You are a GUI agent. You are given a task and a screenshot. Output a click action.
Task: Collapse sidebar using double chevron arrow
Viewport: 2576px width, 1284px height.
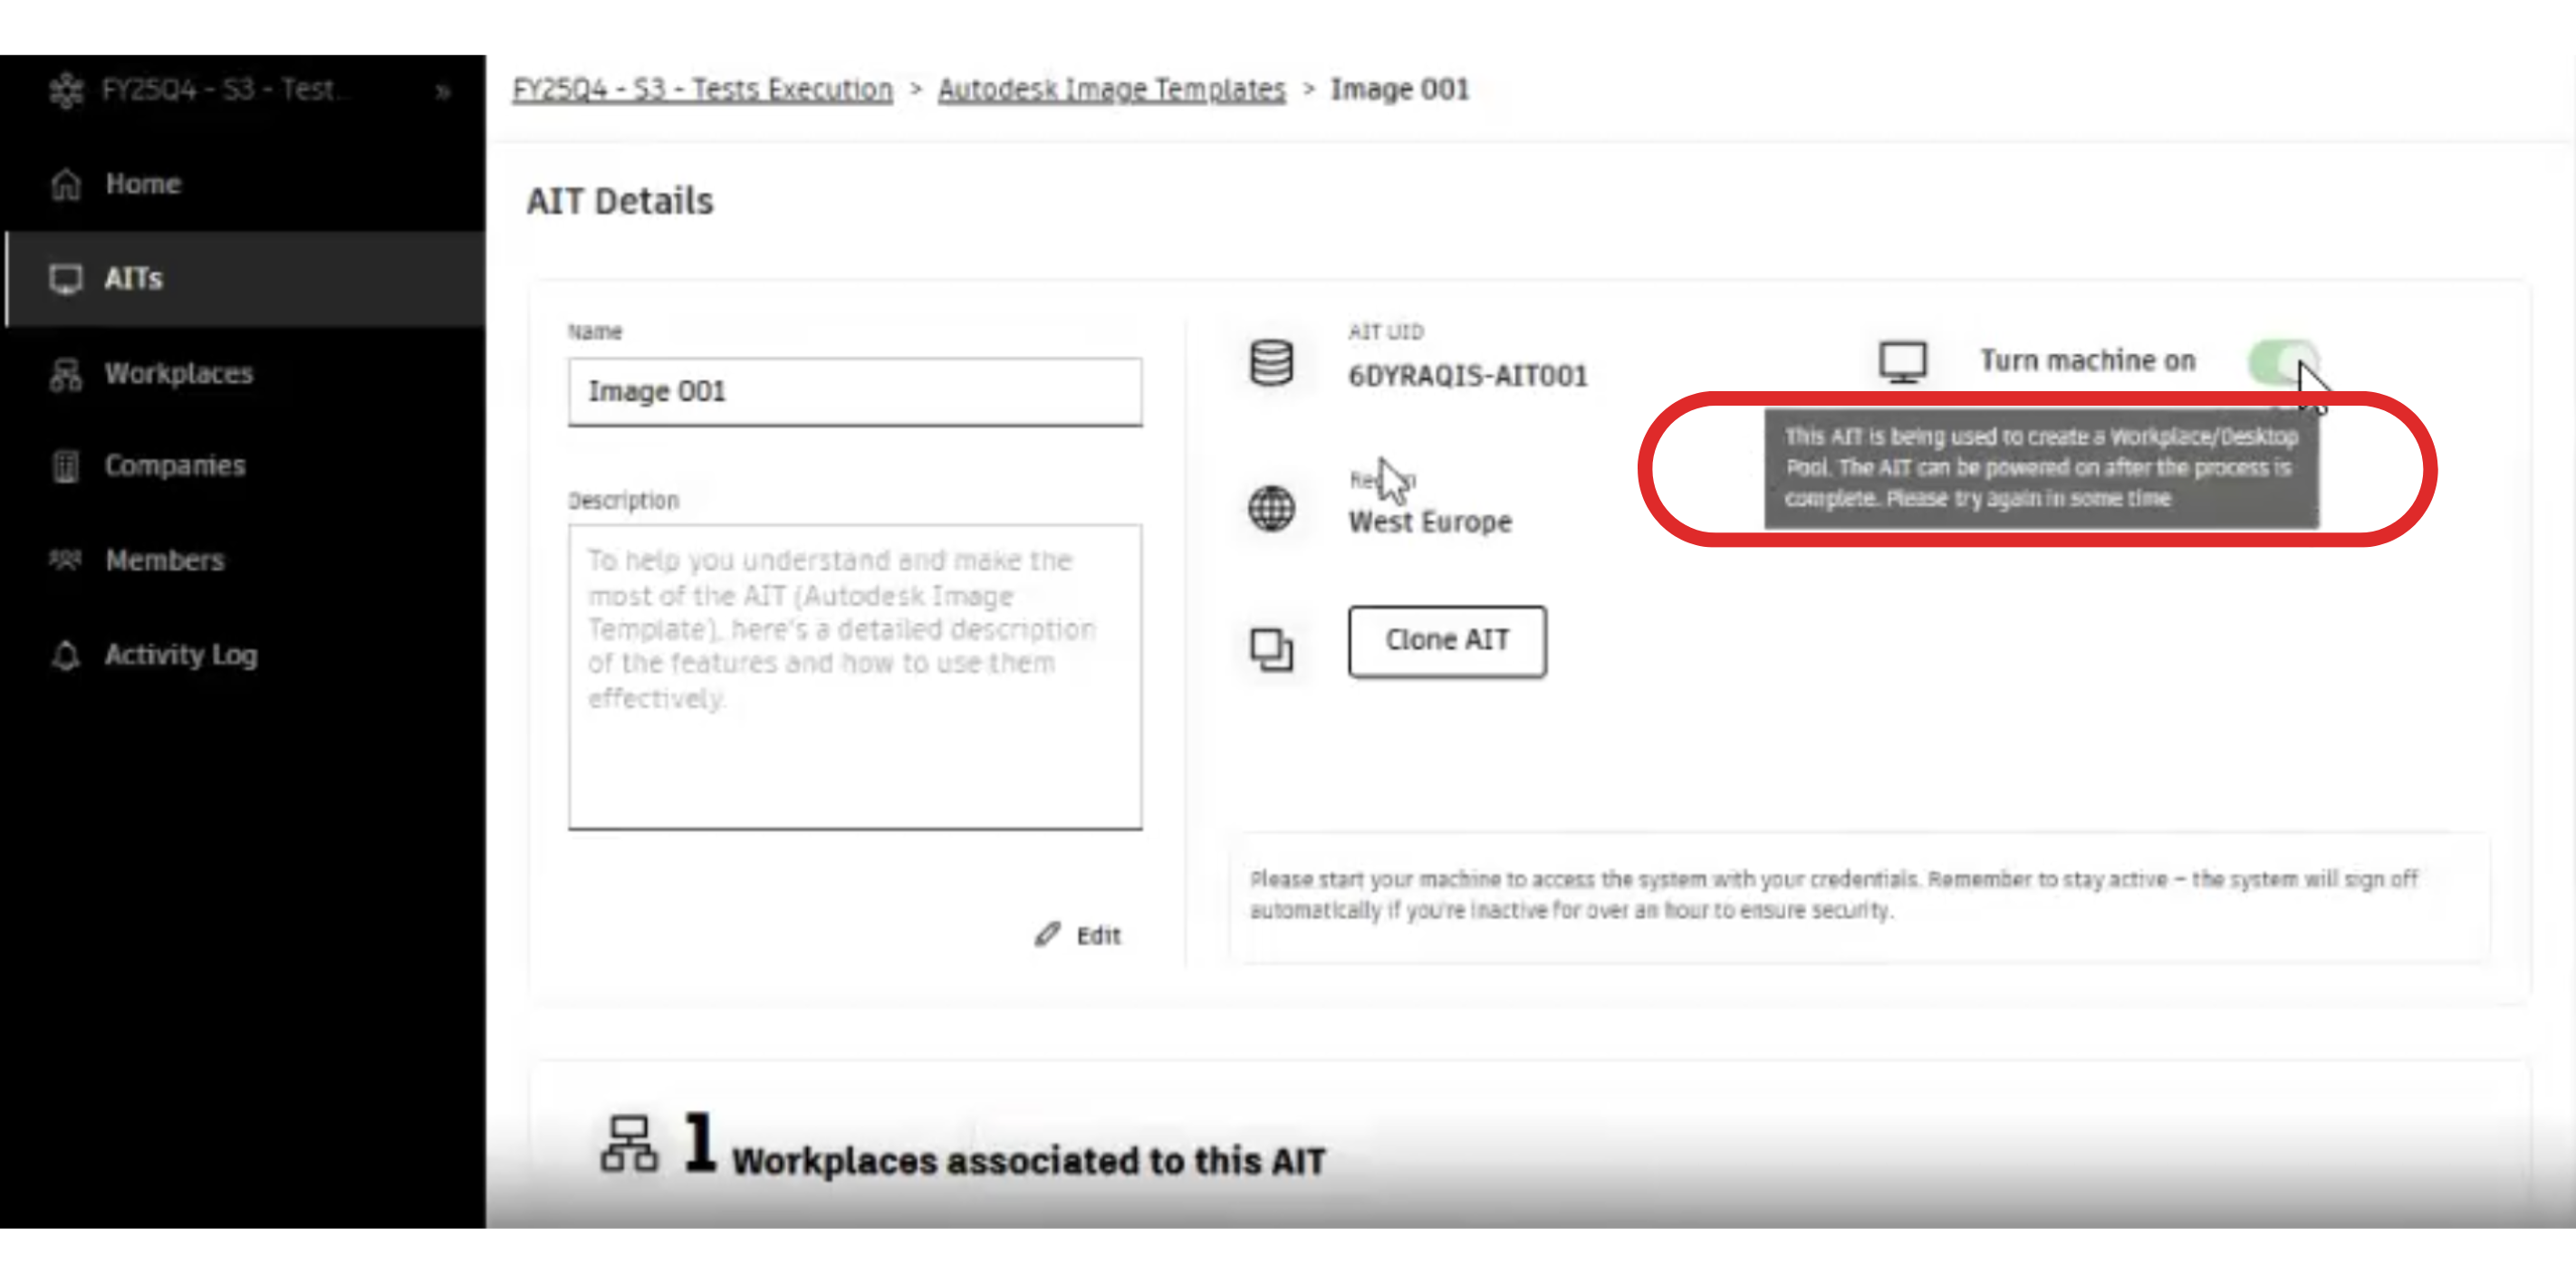coord(443,92)
